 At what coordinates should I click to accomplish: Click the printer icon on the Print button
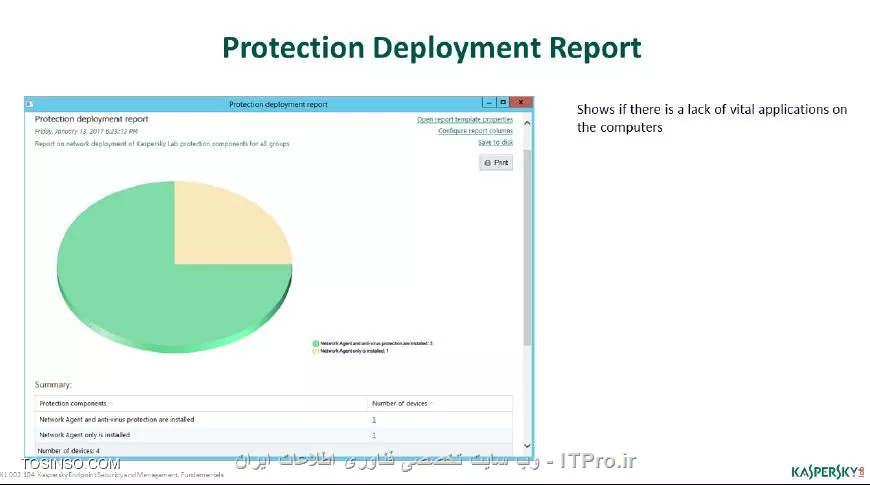pyautogui.click(x=488, y=163)
